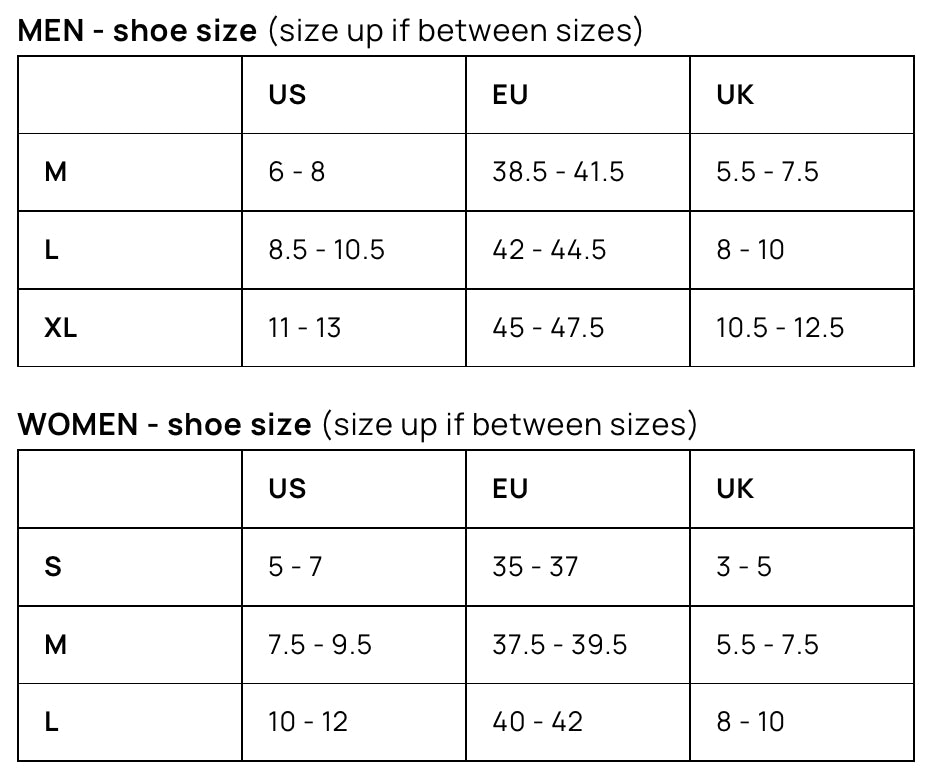Click men's US 6 - 8 cell

[297, 172]
